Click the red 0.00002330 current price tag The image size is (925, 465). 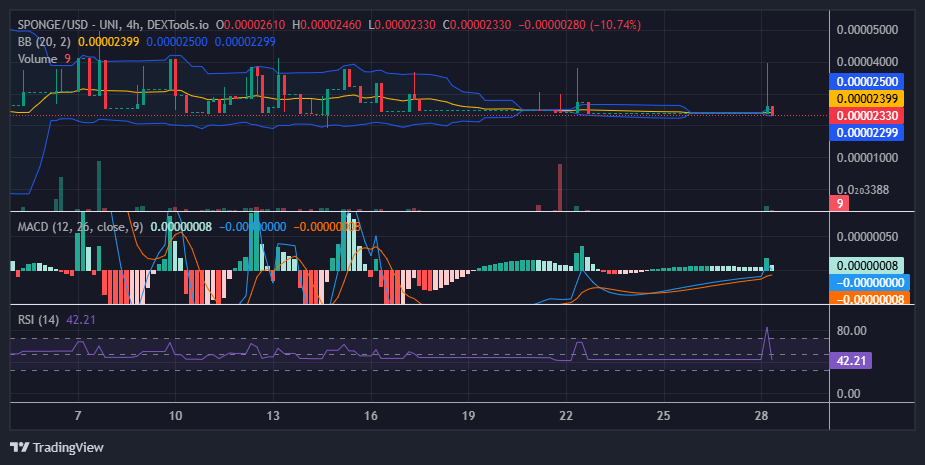(x=867, y=116)
